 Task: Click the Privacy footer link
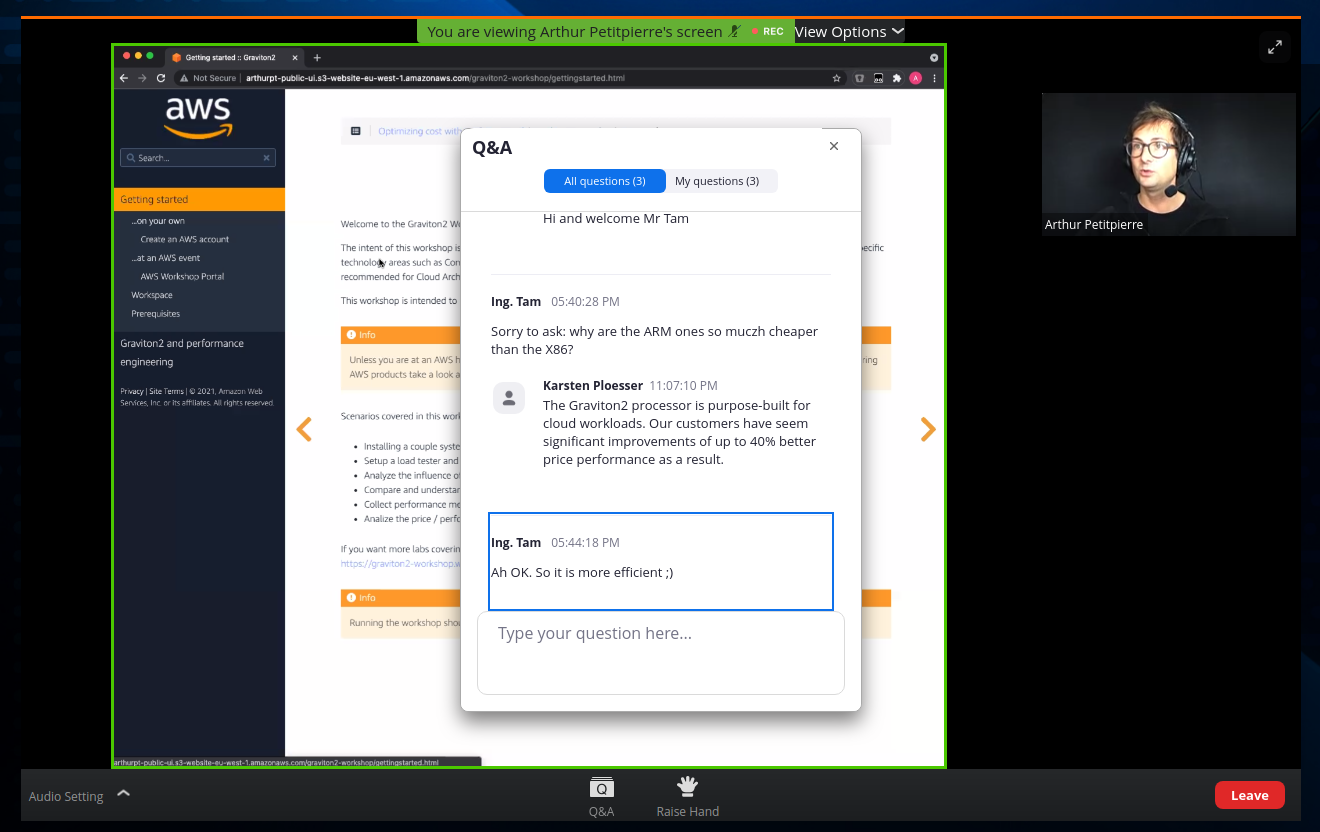(132, 391)
